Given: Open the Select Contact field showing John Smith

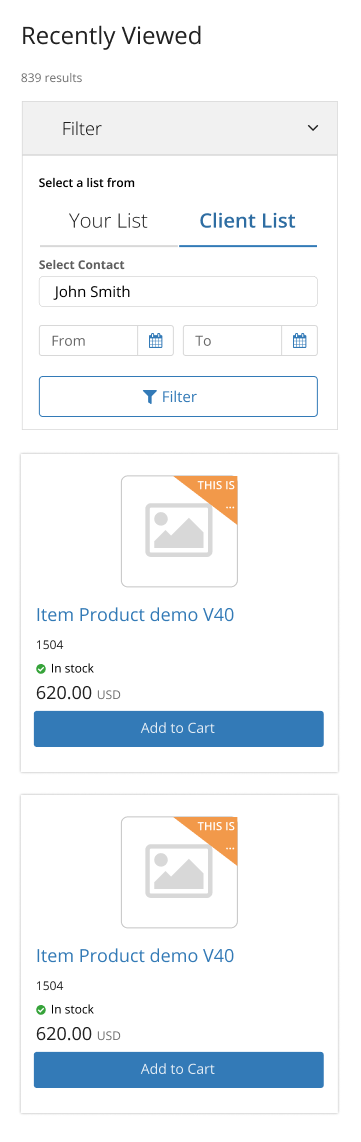Looking at the screenshot, I should [178, 292].
